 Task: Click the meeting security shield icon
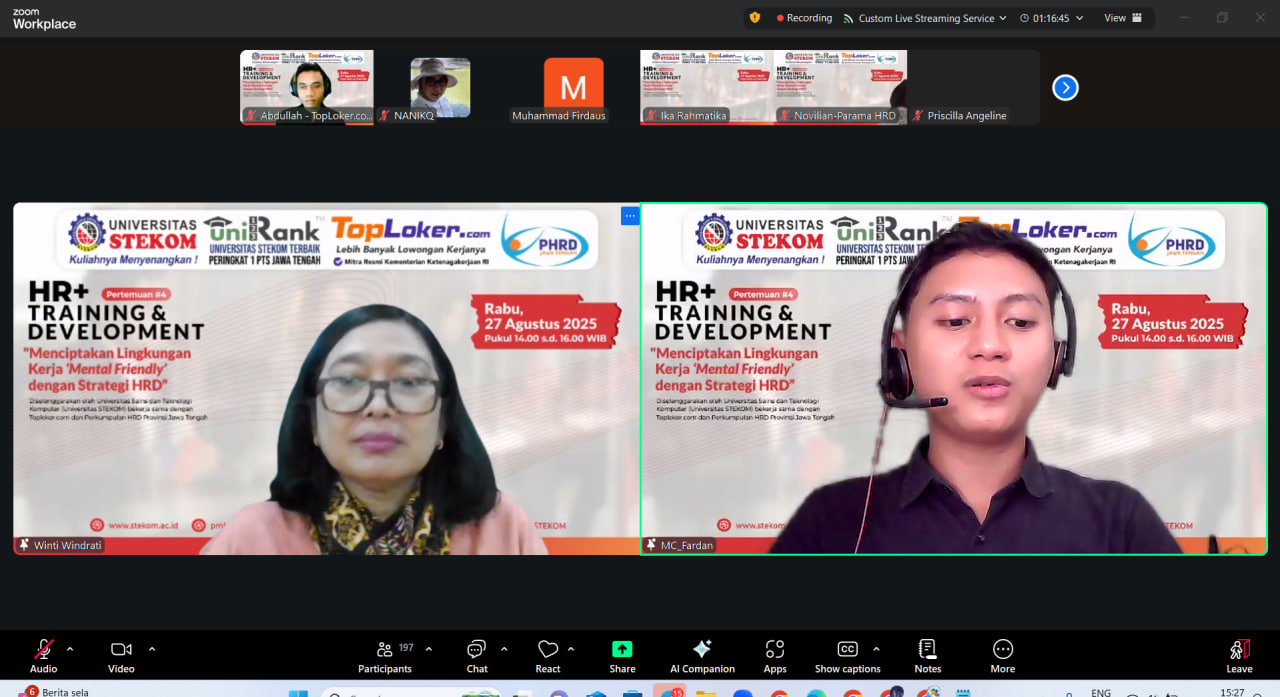click(755, 18)
